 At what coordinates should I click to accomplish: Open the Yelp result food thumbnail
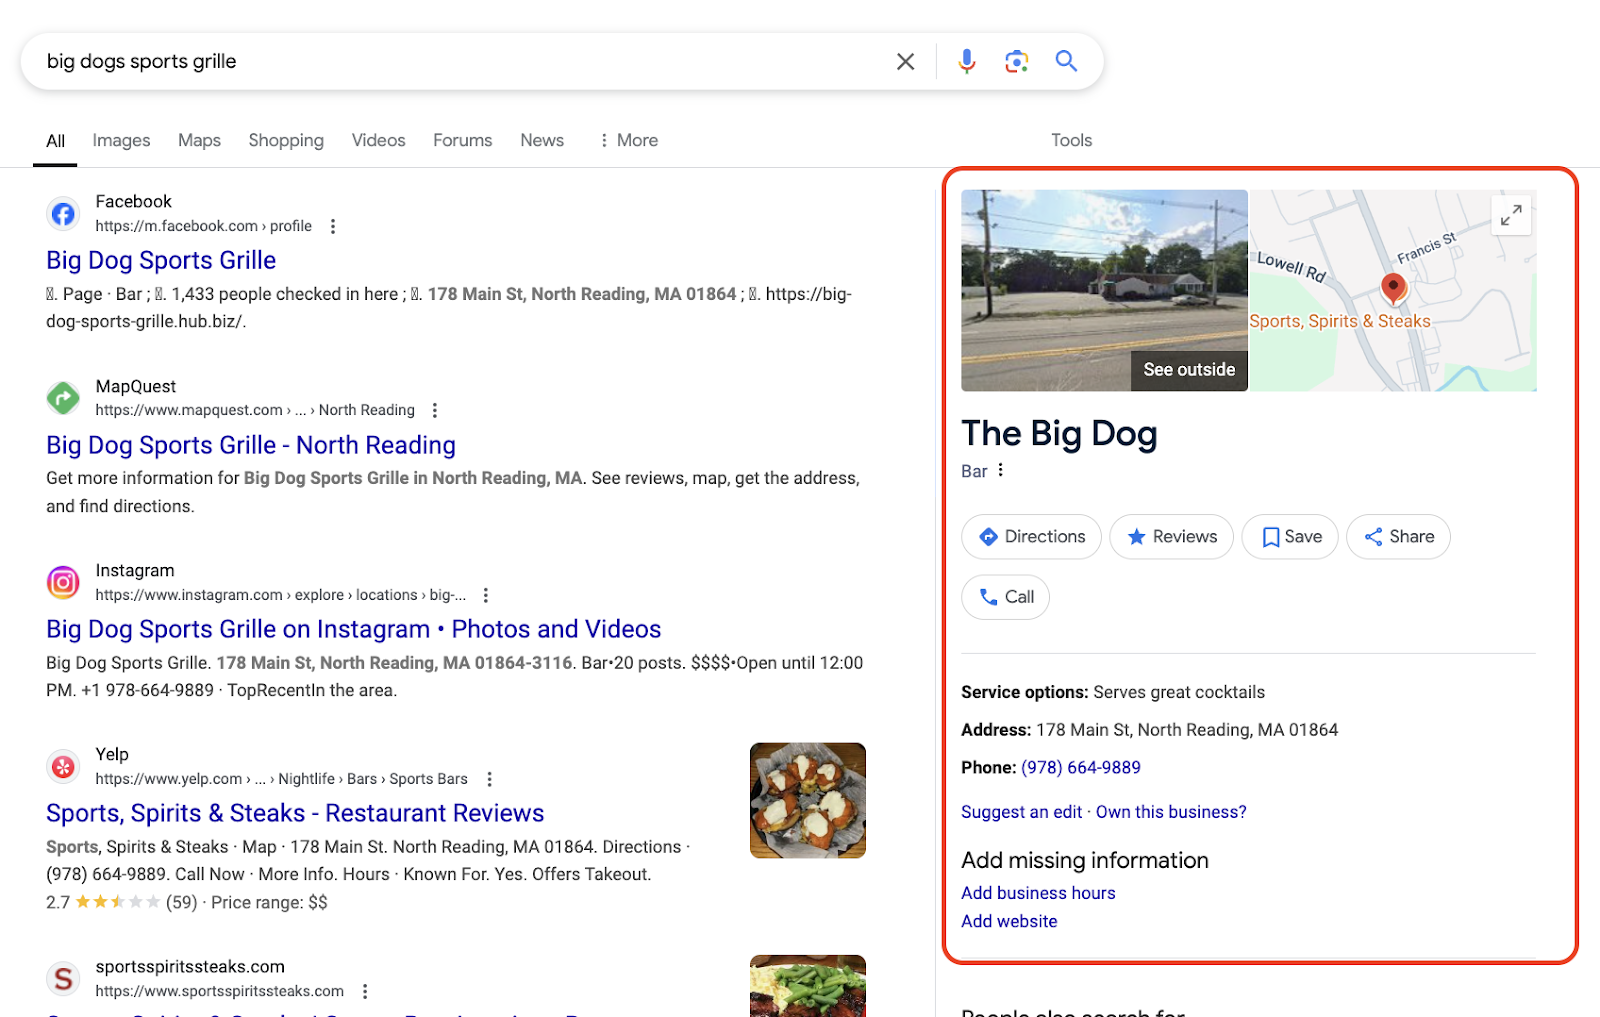[808, 800]
